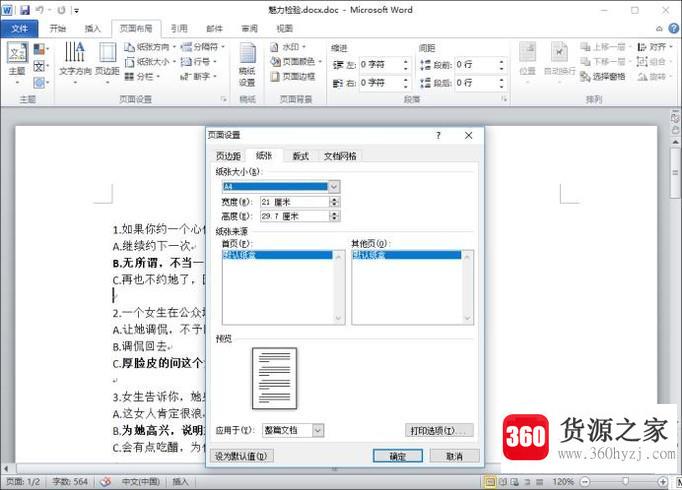
Task: Click the Page Setup group dialog launcher
Action: click(x=224, y=100)
